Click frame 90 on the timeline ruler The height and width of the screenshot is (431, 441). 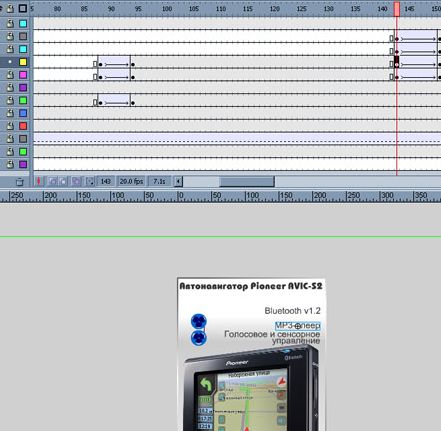(111, 9)
